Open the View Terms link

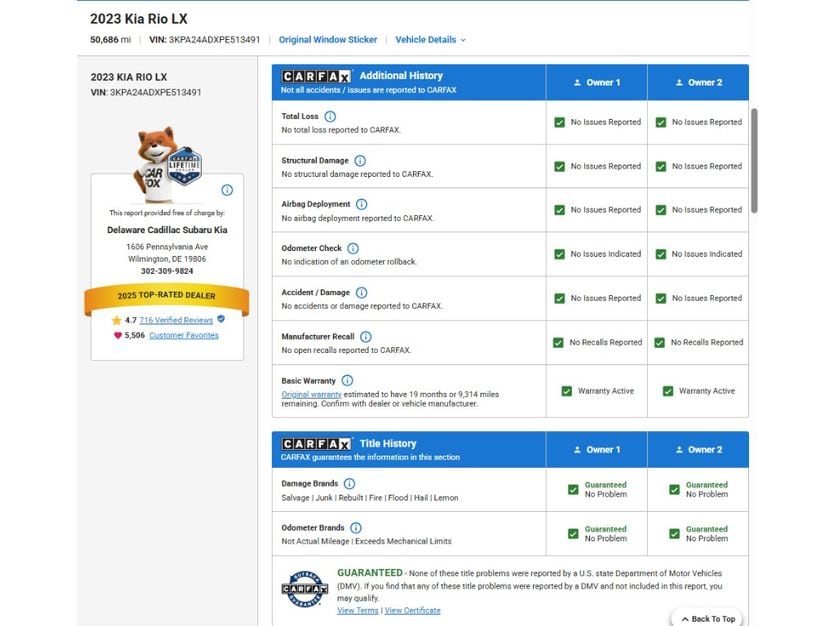pyautogui.click(x=357, y=611)
